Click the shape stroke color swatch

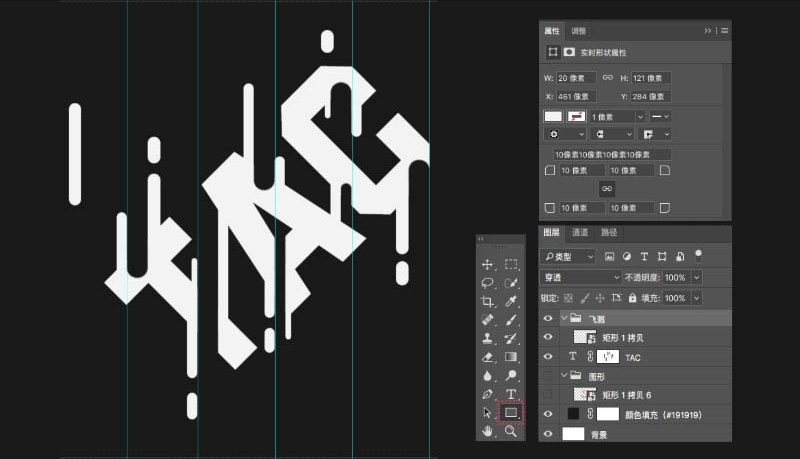[577, 116]
